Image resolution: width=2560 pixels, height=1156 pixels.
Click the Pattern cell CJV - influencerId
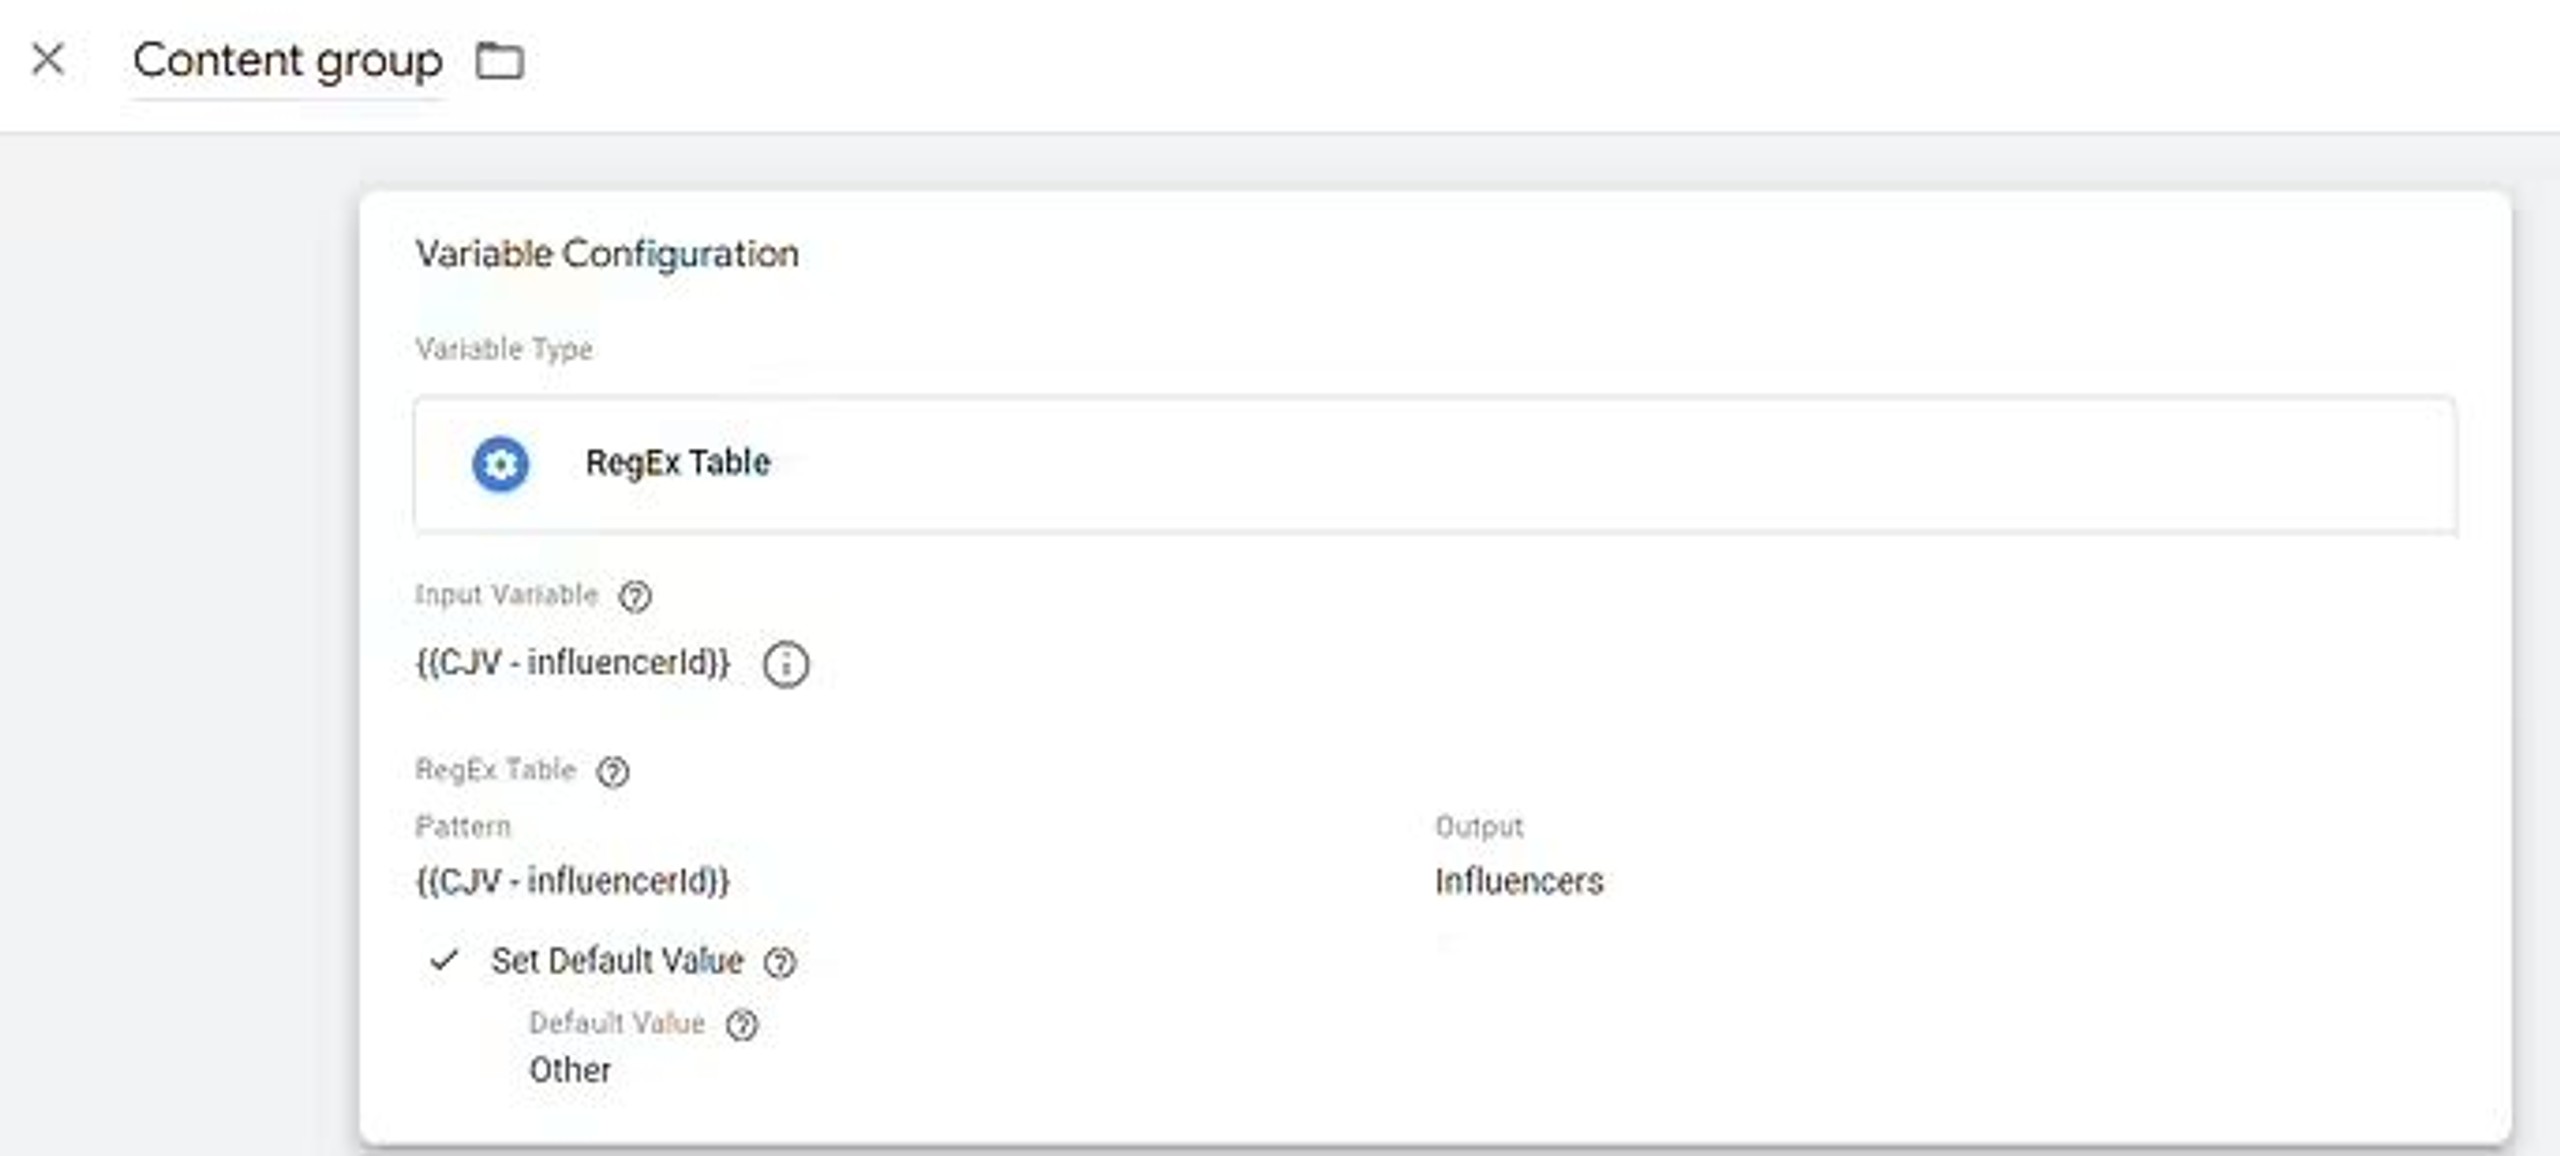coord(572,881)
